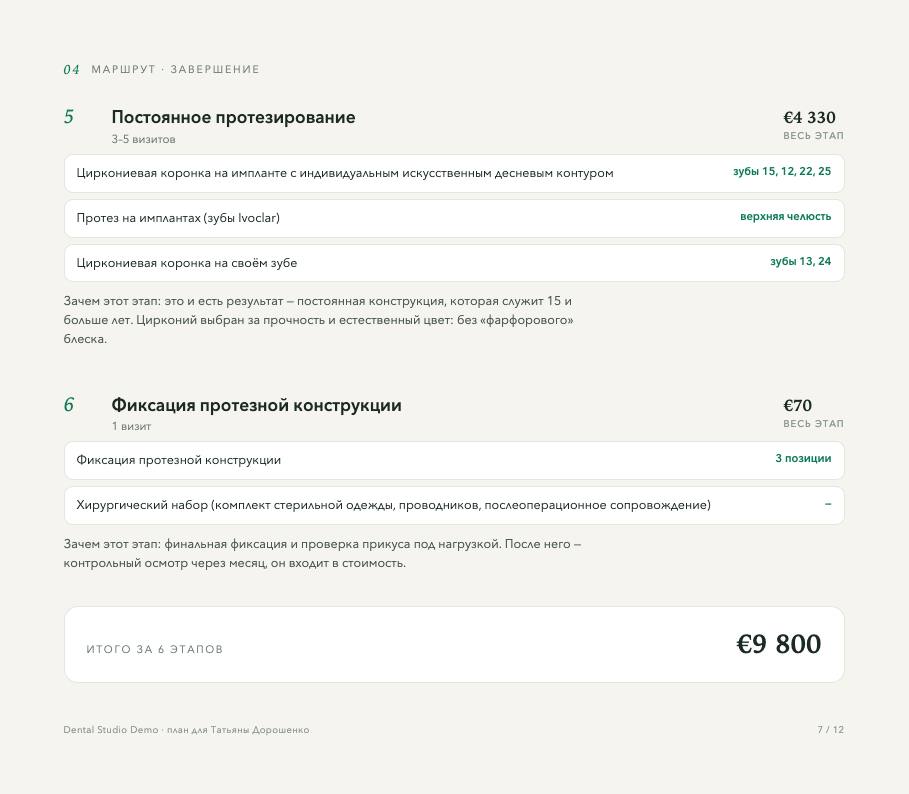Viewport: 909px width, 794px height.
Task: Click the 'Маршрут · Завершение' section header
Action: [175, 70]
